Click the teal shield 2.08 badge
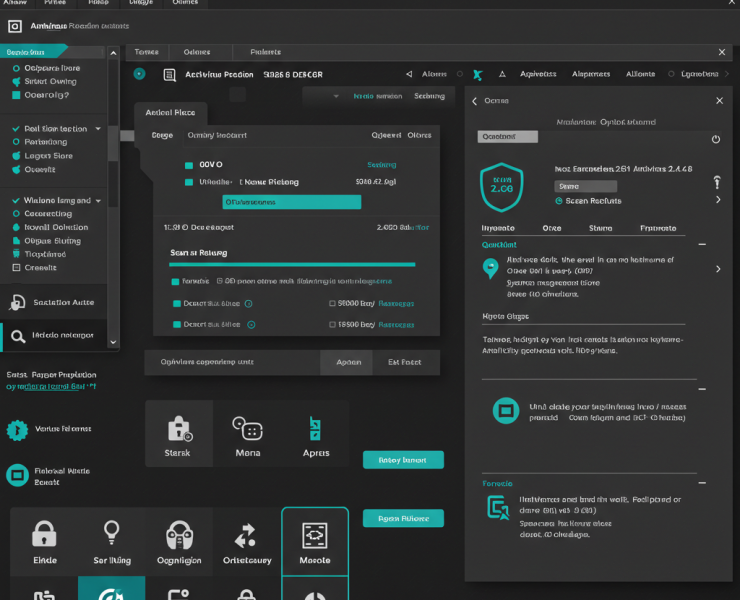The image size is (740, 600). click(501, 187)
